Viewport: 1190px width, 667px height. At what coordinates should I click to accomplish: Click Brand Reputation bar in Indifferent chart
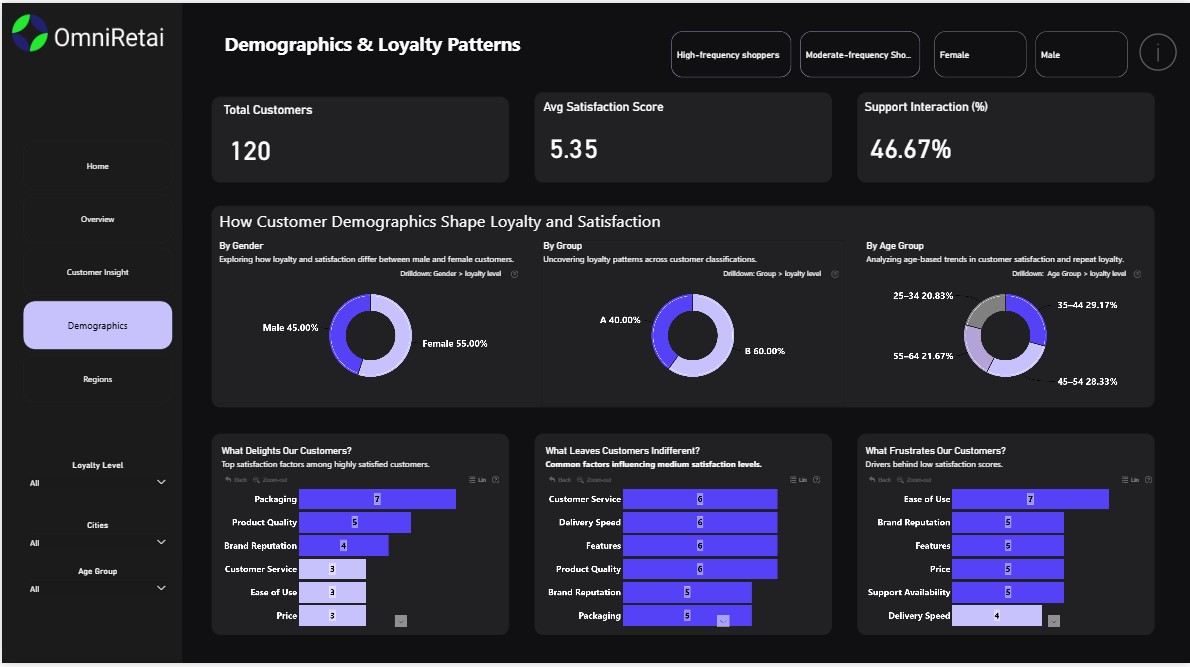687,592
